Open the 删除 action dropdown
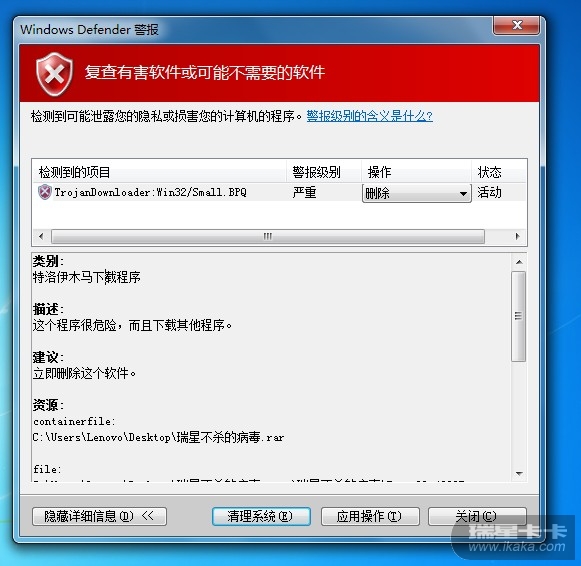 coord(416,193)
